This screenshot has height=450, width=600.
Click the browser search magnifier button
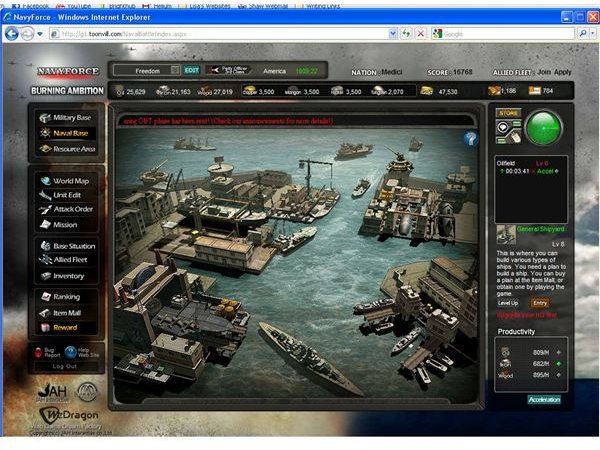(x=583, y=34)
